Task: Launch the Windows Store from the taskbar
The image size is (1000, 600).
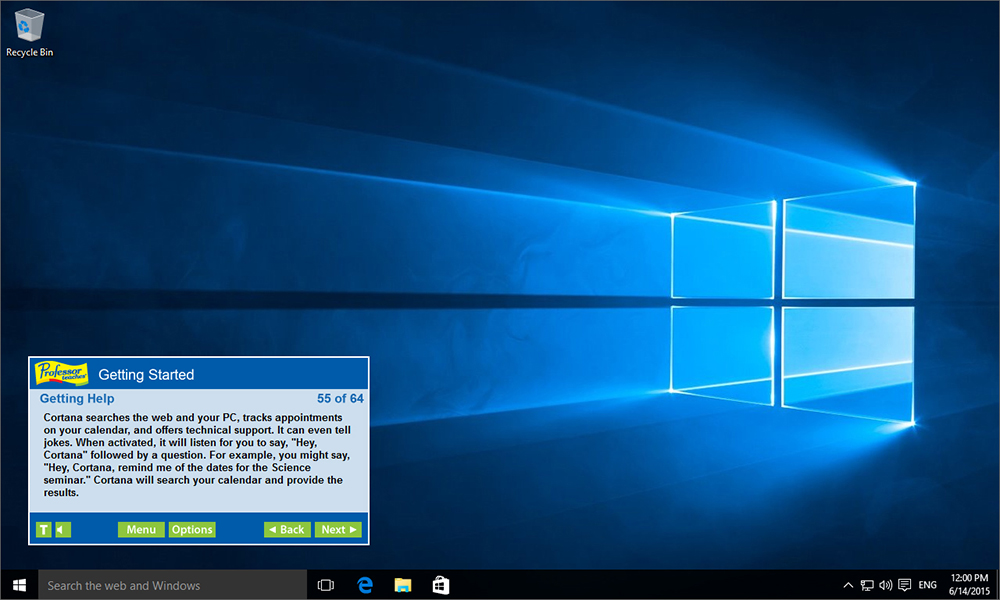Action: coord(439,584)
